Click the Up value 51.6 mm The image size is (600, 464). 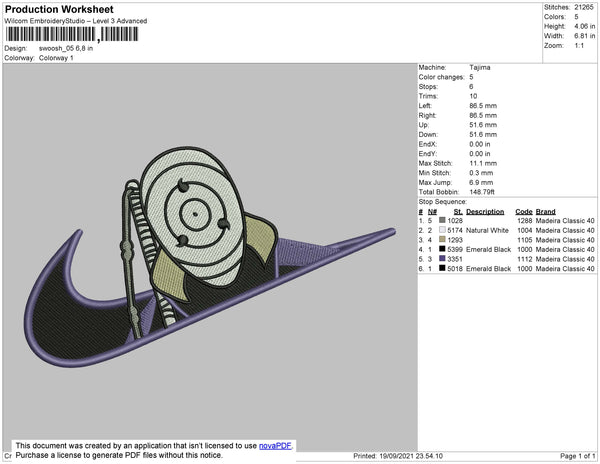pos(483,125)
